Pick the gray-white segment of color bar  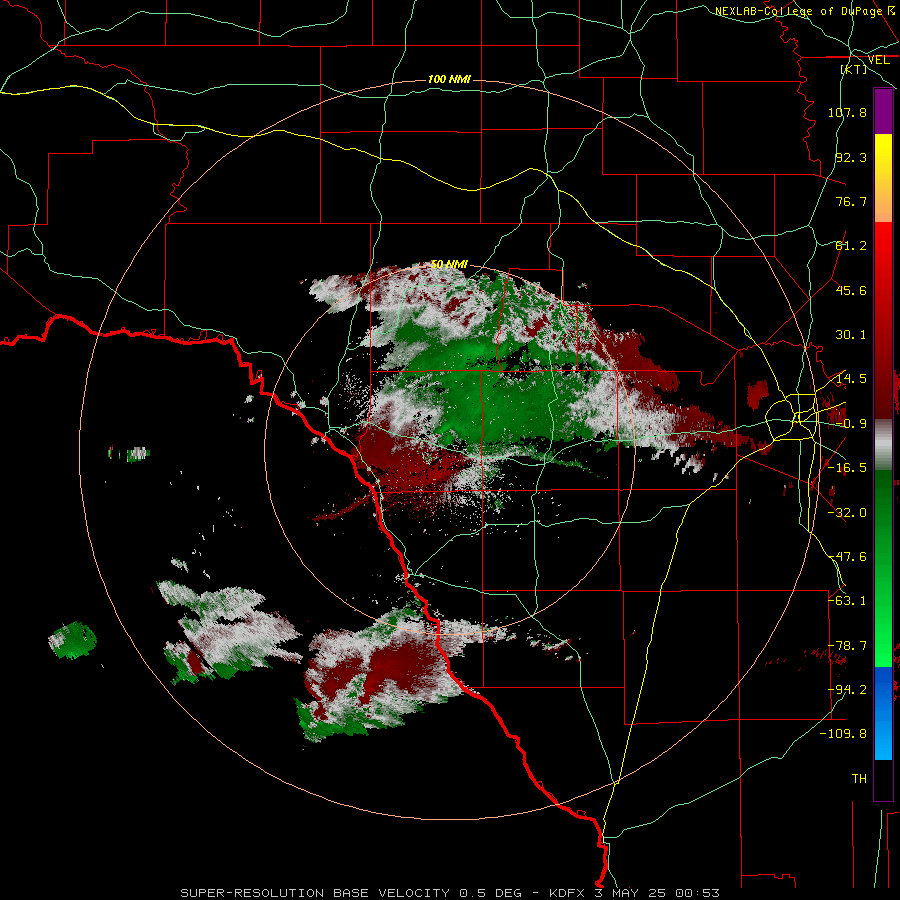[883, 445]
